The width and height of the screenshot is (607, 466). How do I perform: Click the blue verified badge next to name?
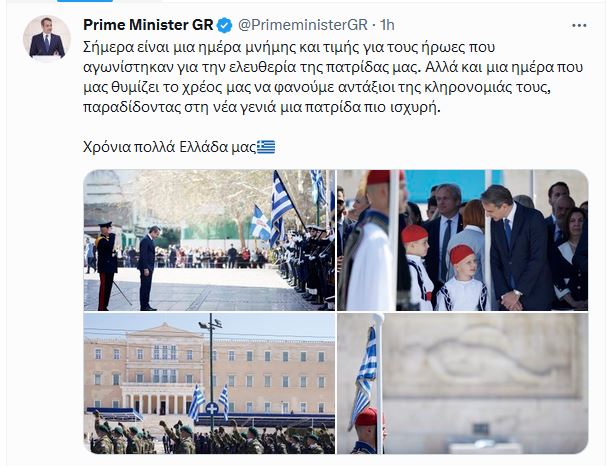tap(224, 25)
